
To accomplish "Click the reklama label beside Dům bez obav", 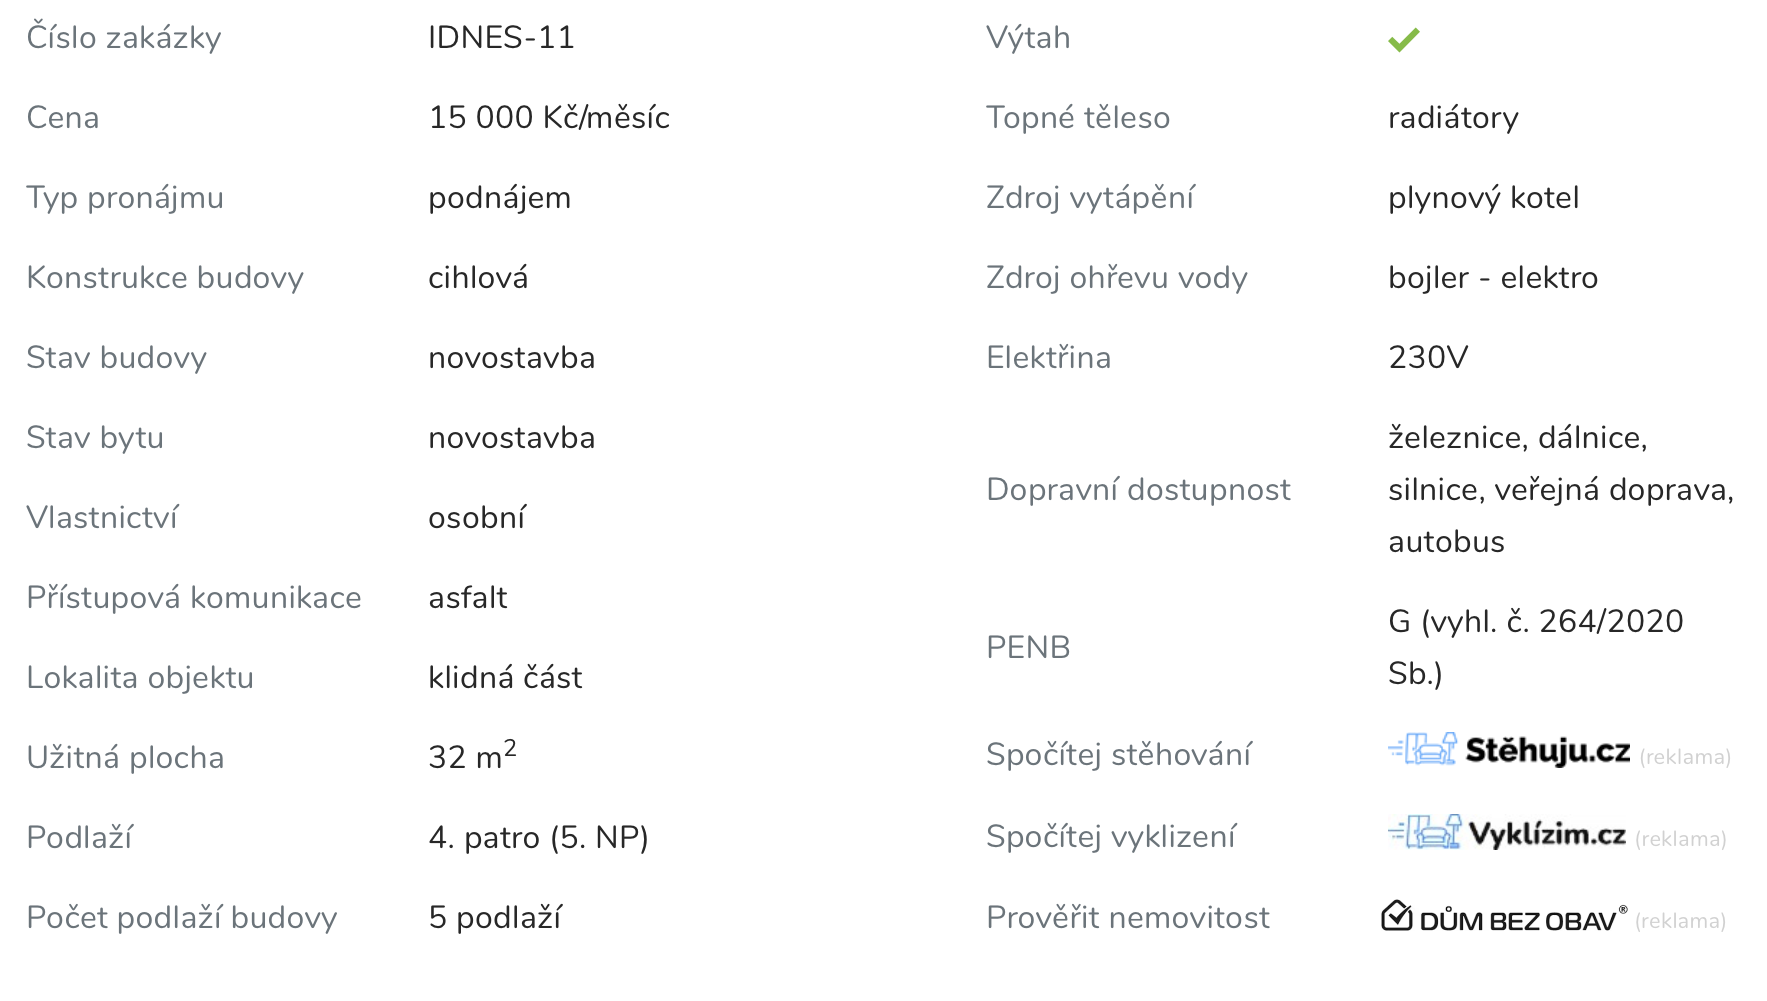I will 1680,921.
